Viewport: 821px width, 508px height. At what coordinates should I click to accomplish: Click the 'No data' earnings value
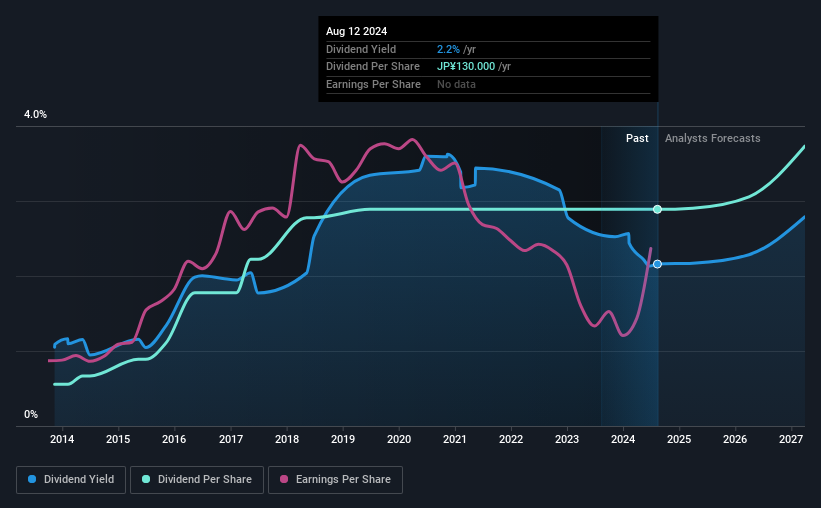457,84
